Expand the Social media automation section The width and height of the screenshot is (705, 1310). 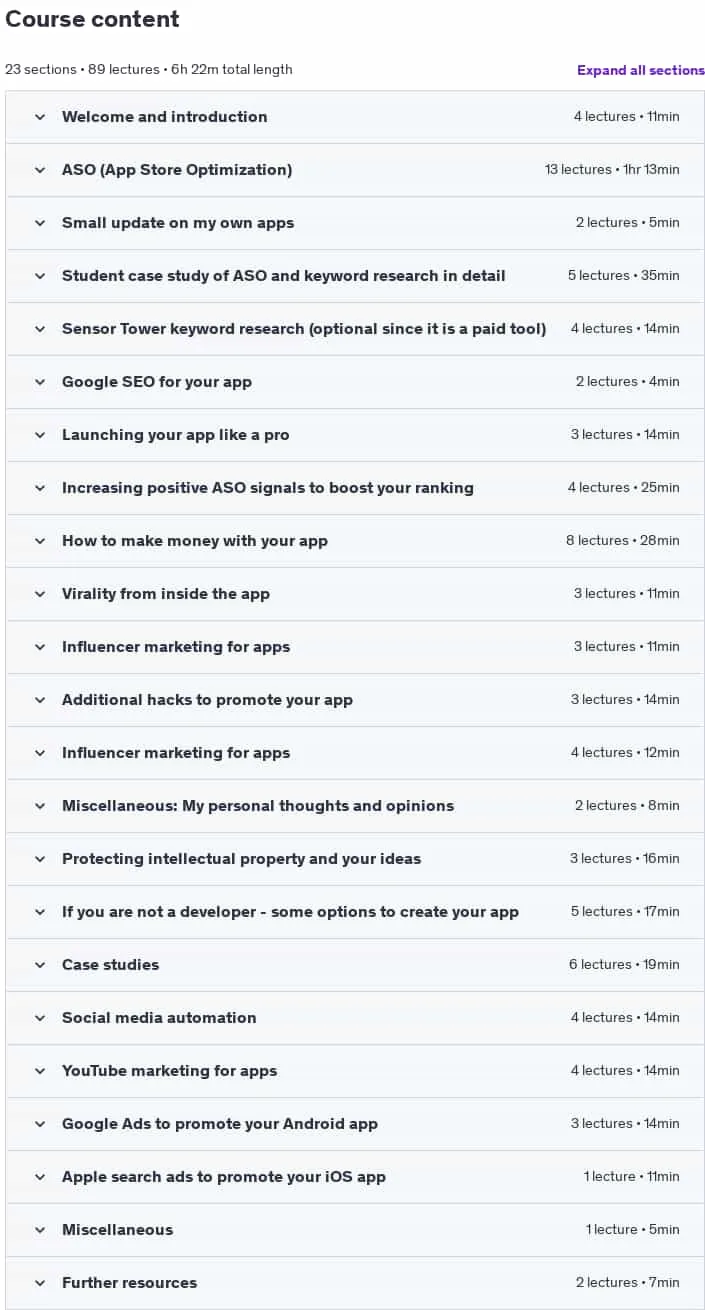(x=355, y=1018)
